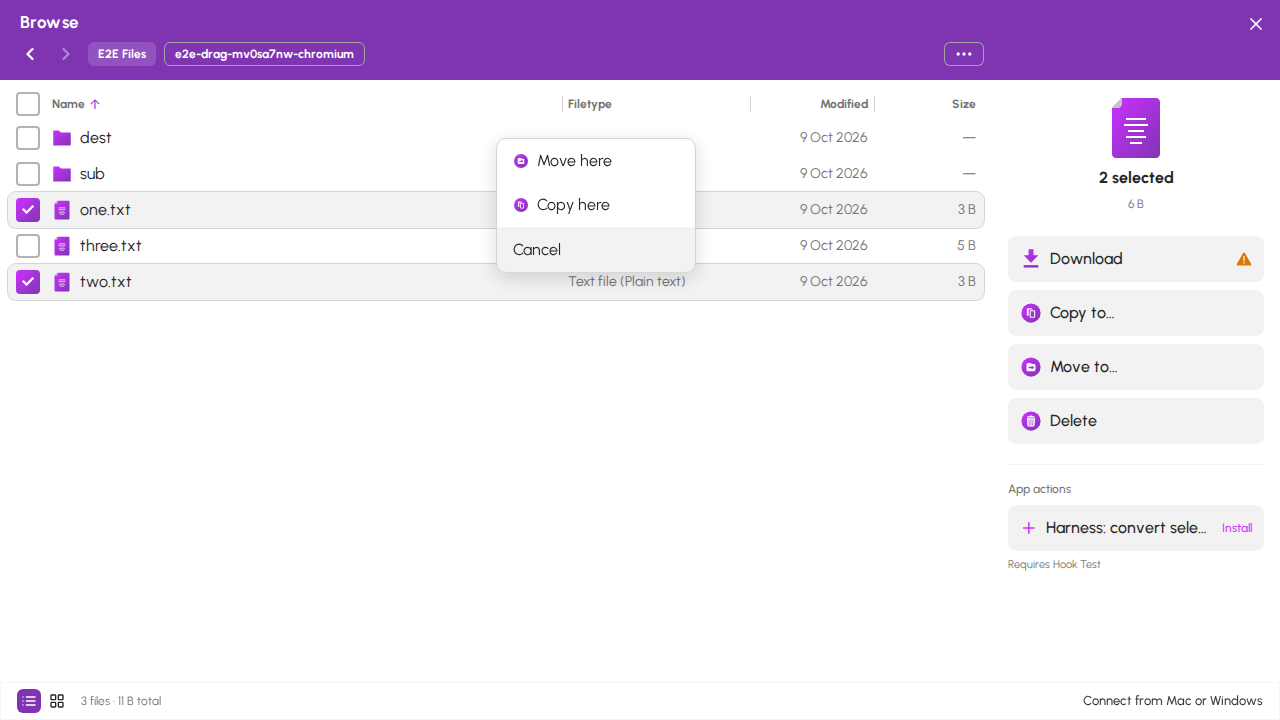Viewport: 1280px width, 720px height.
Task: Click the Move to... button
Action: coord(1136,367)
